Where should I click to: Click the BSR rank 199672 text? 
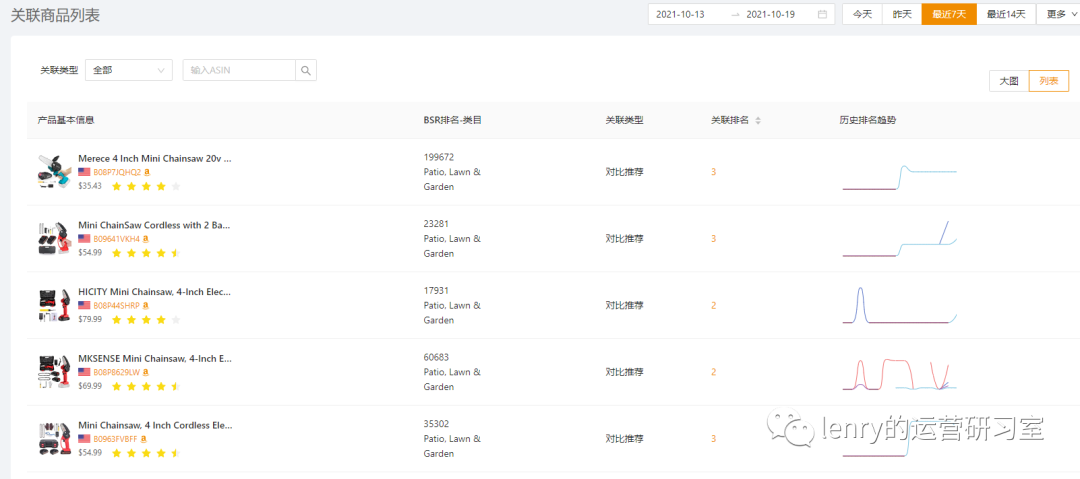coord(439,157)
